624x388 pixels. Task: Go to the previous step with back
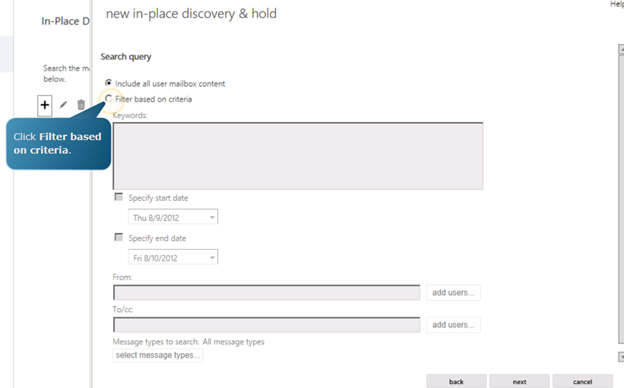tap(456, 381)
